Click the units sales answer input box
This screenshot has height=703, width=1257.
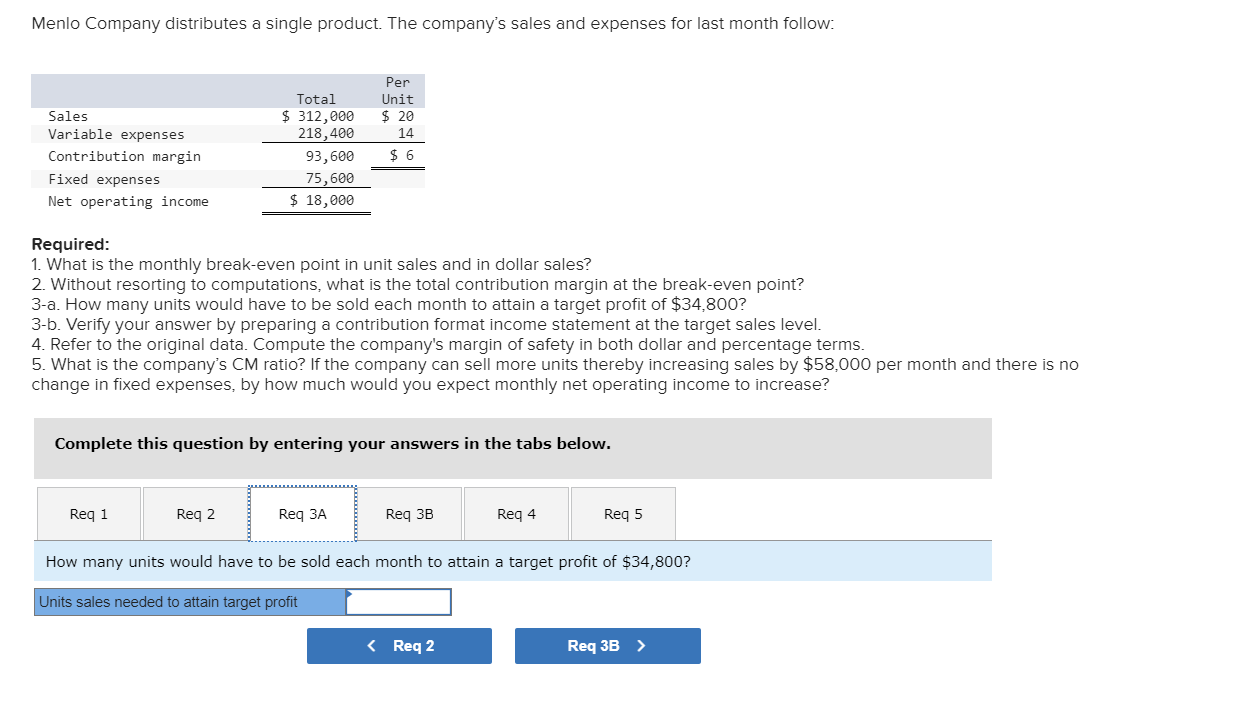pos(399,601)
